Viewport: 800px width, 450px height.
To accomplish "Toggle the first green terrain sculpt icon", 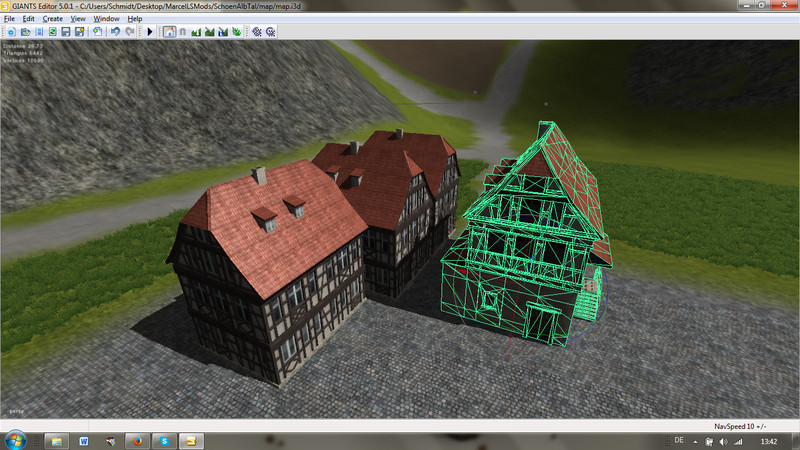I will tap(196, 32).
